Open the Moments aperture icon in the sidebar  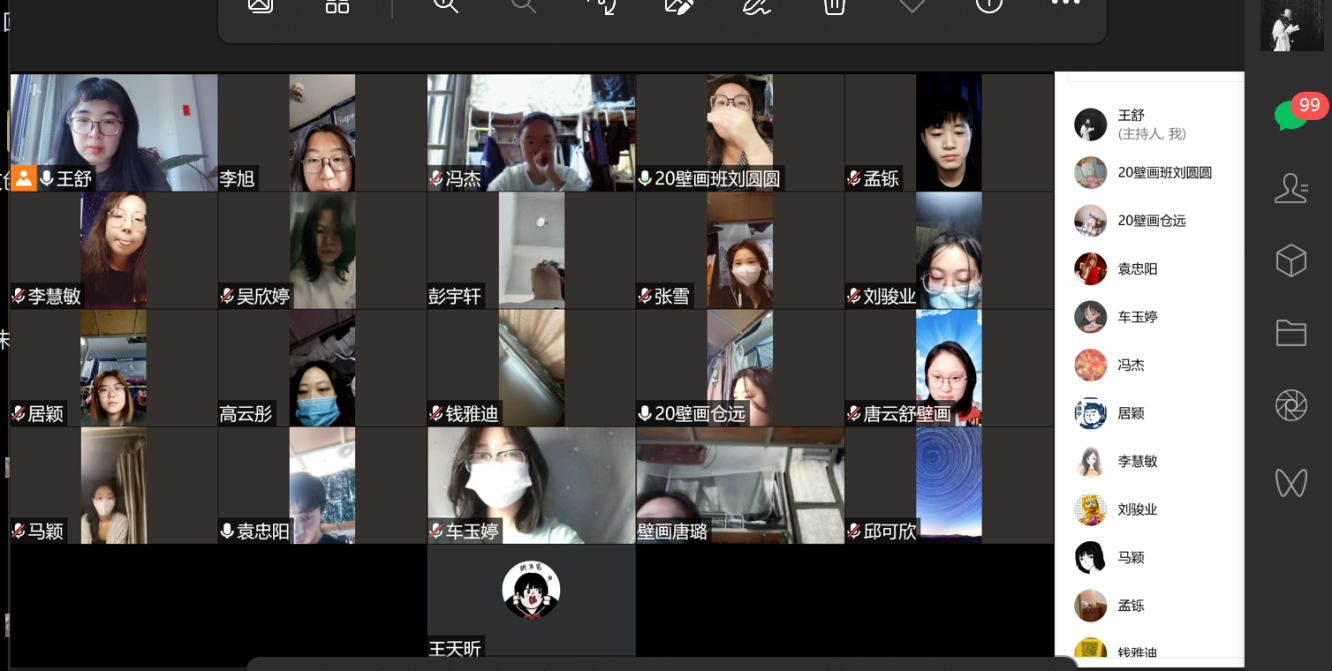1291,406
